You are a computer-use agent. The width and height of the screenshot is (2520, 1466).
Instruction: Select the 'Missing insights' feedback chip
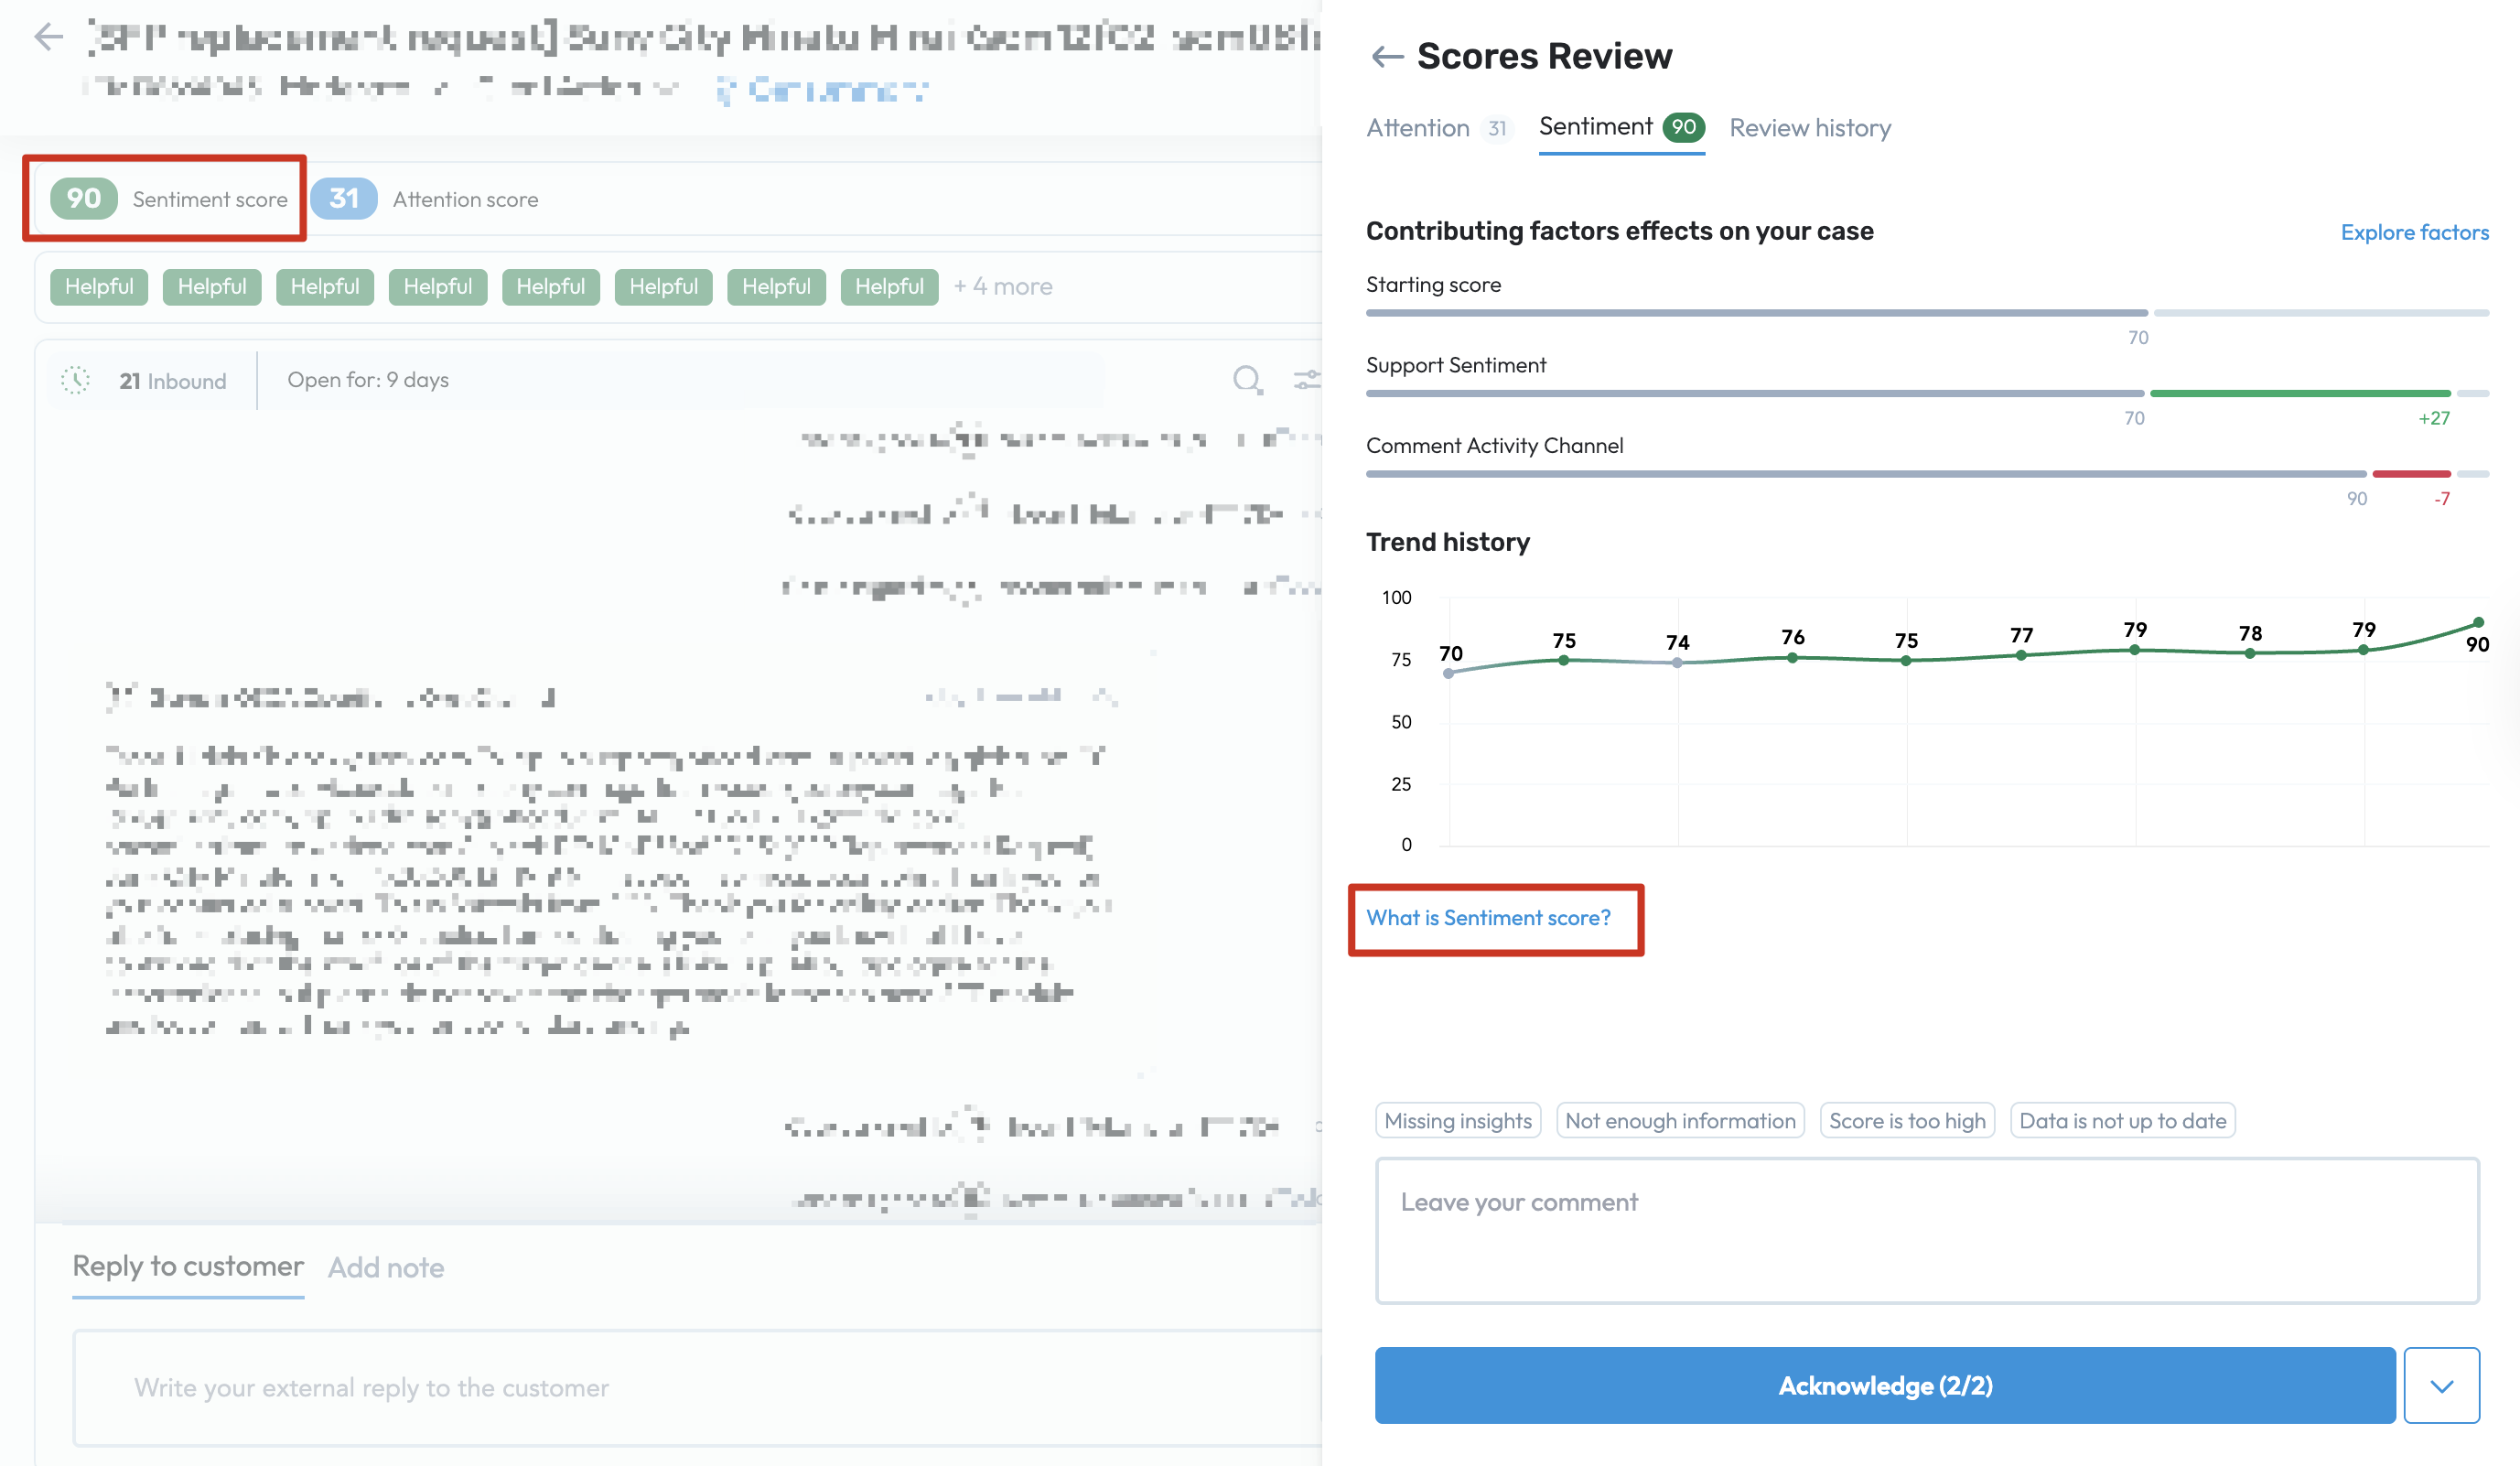click(x=1457, y=1120)
